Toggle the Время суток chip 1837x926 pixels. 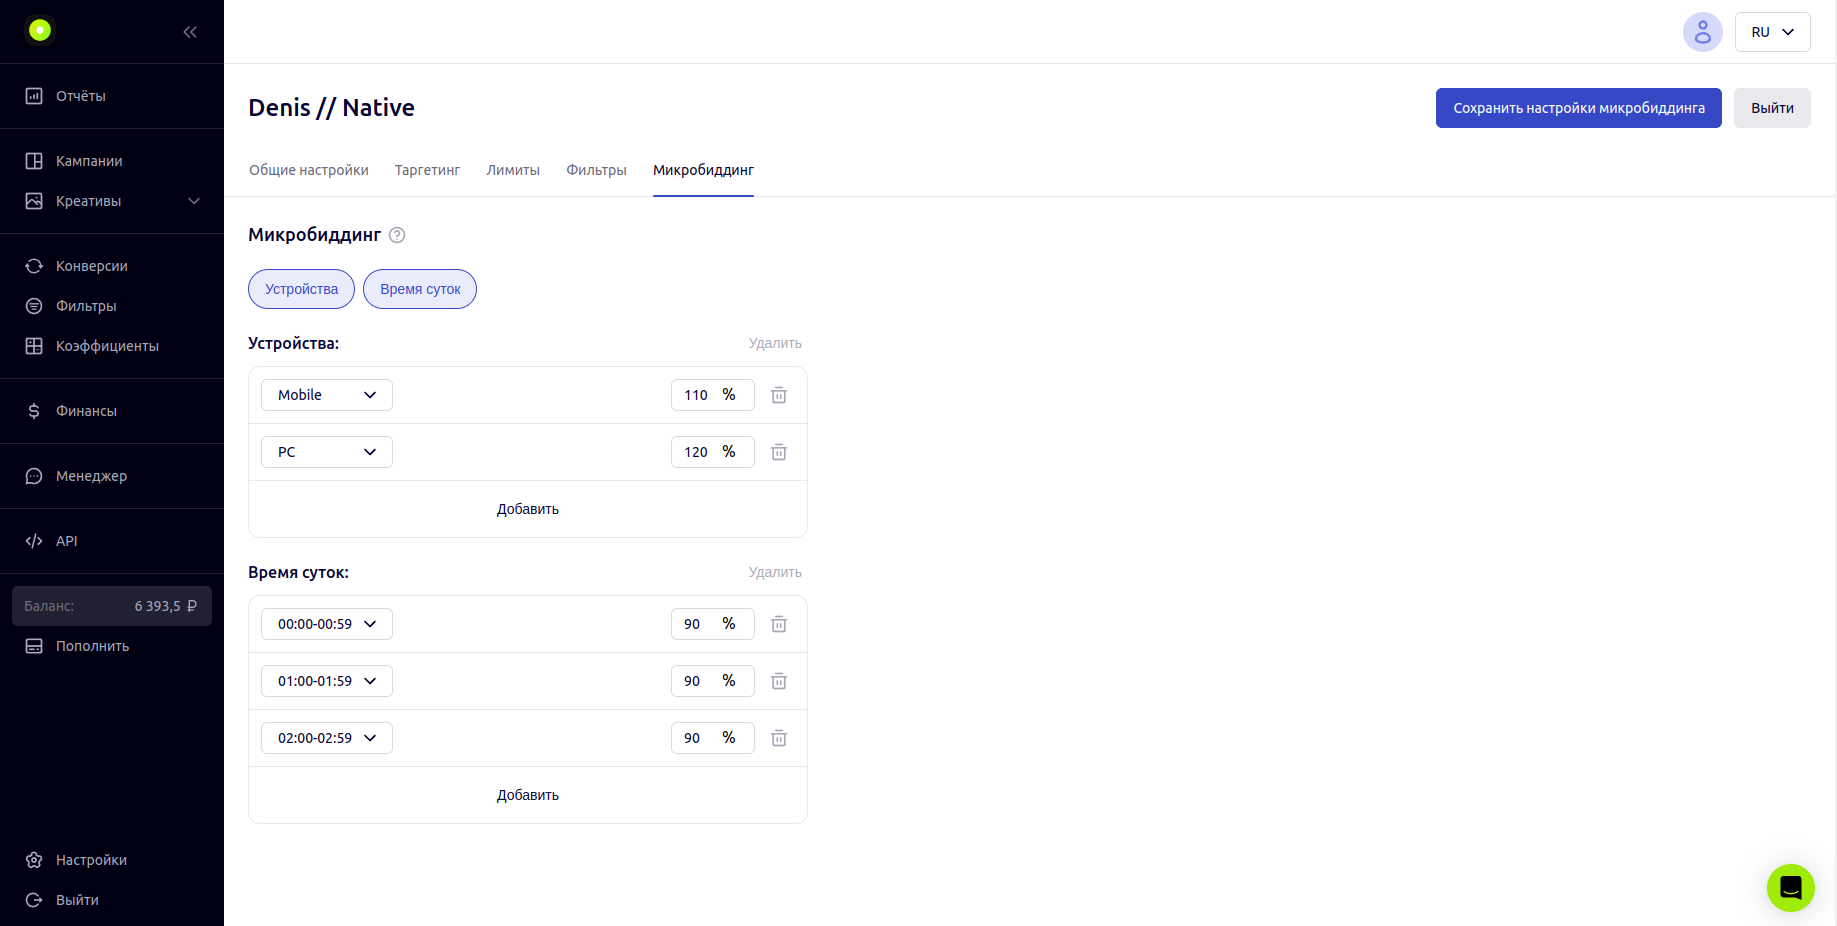[x=420, y=289]
